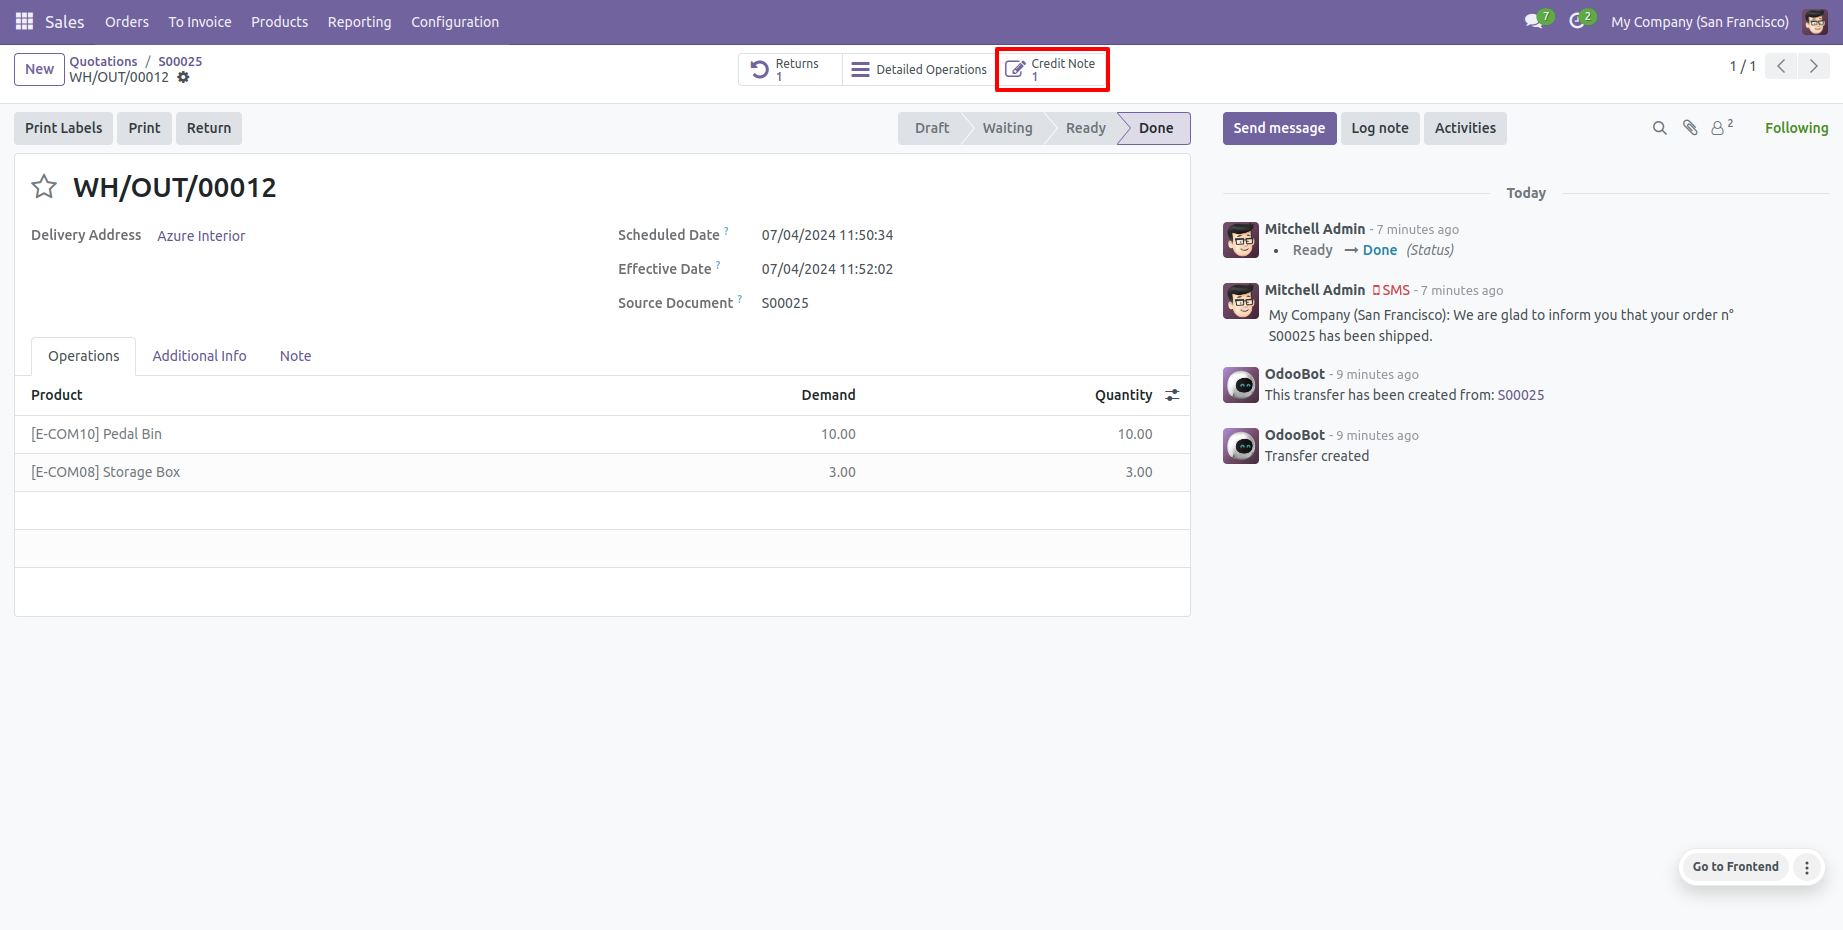Open the Configuration menu
This screenshot has height=930, width=1843.
pos(455,22)
